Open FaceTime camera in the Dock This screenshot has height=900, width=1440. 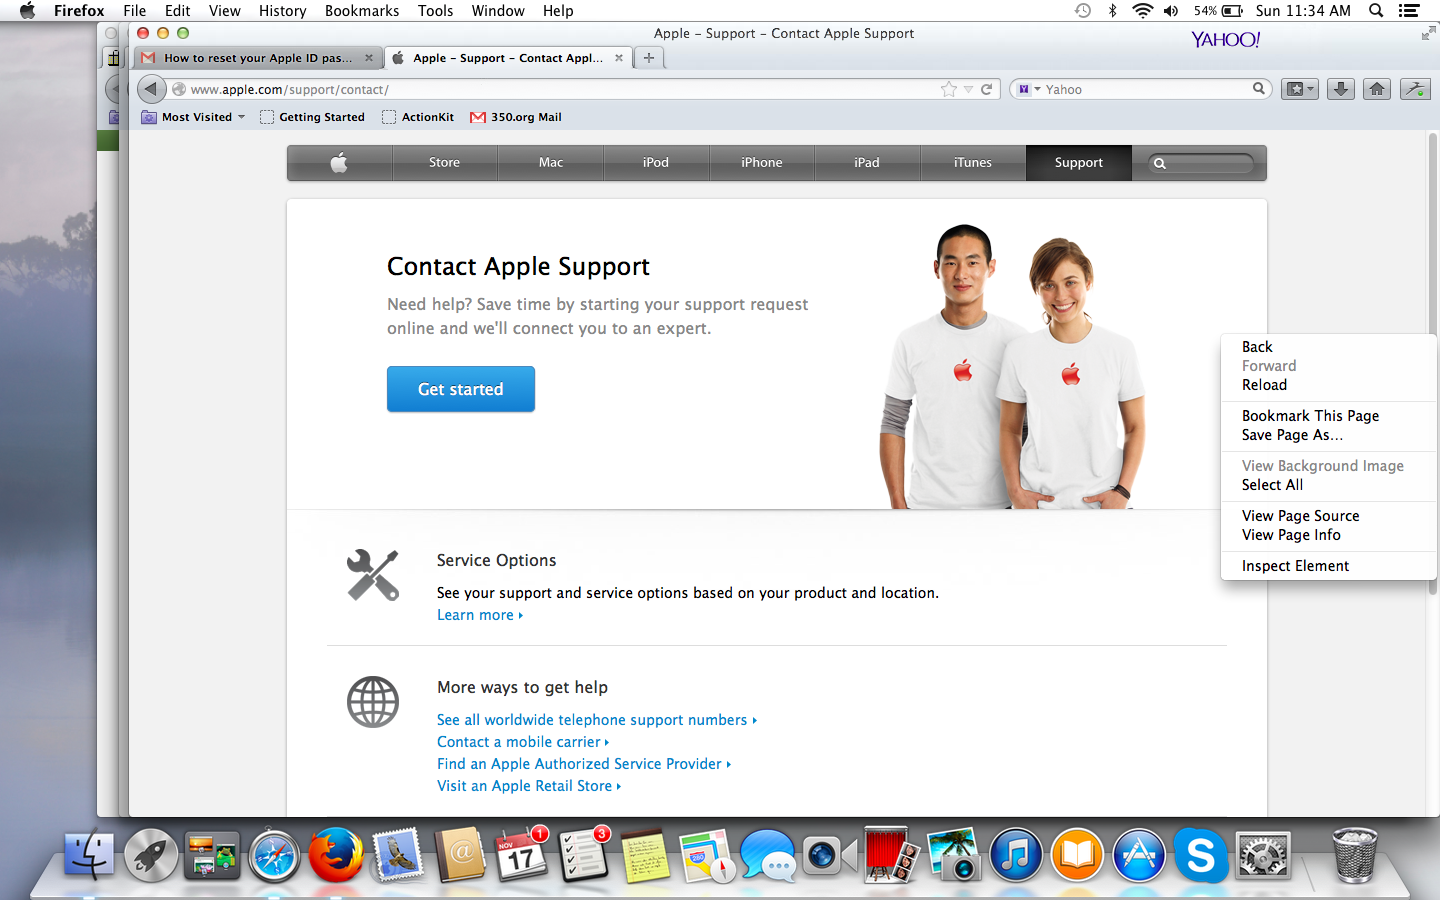click(x=830, y=856)
